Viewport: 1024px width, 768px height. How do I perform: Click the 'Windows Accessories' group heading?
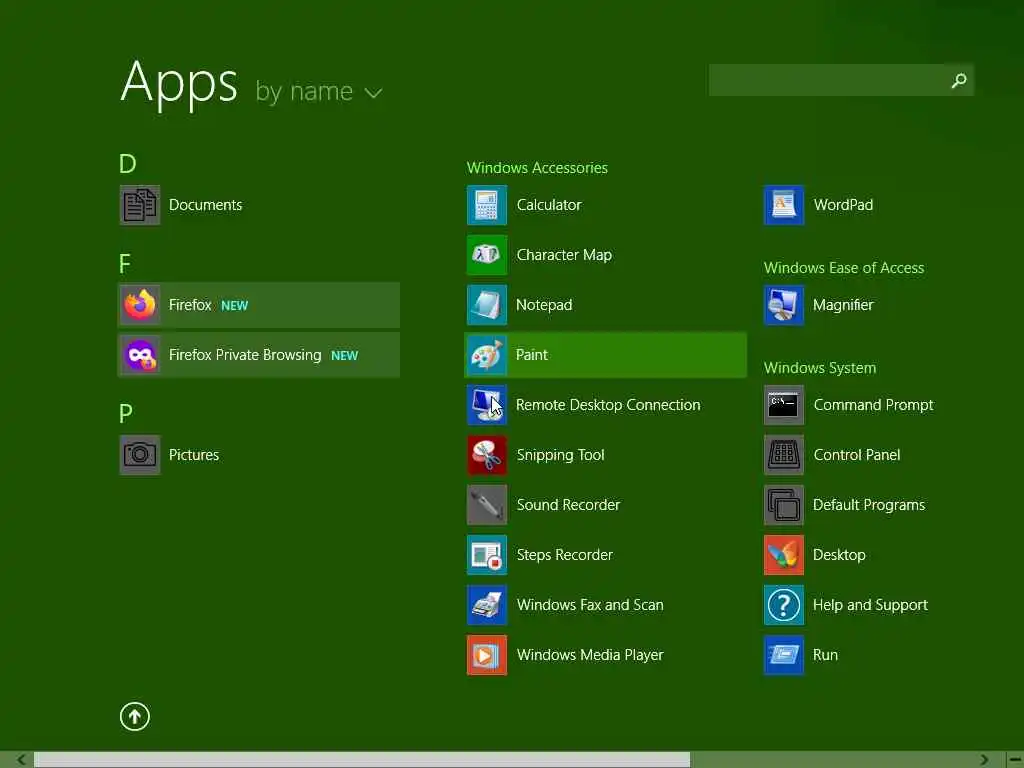point(537,168)
